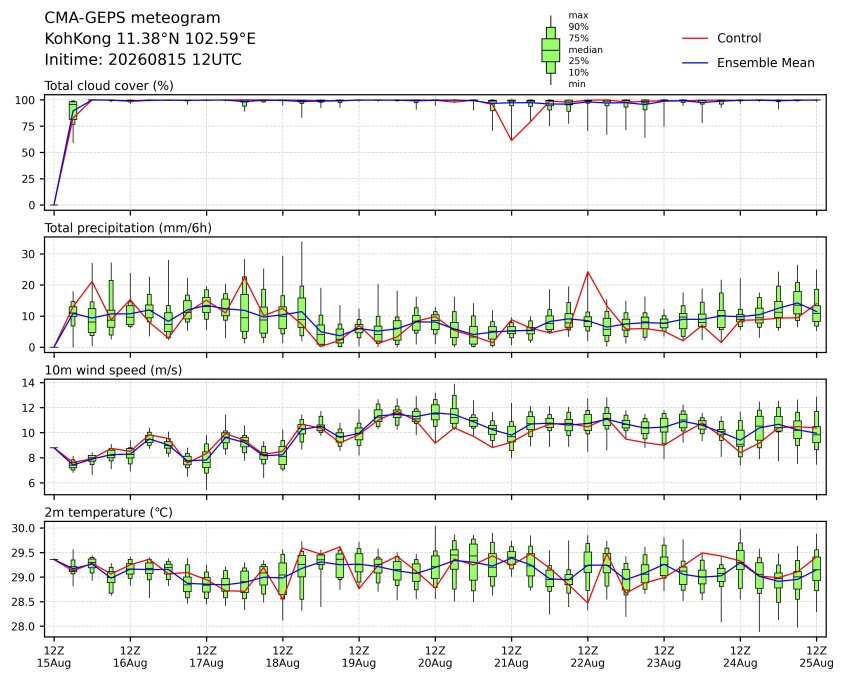
Task: Click the 28.0 tick on temperature axis
Action: [24, 627]
